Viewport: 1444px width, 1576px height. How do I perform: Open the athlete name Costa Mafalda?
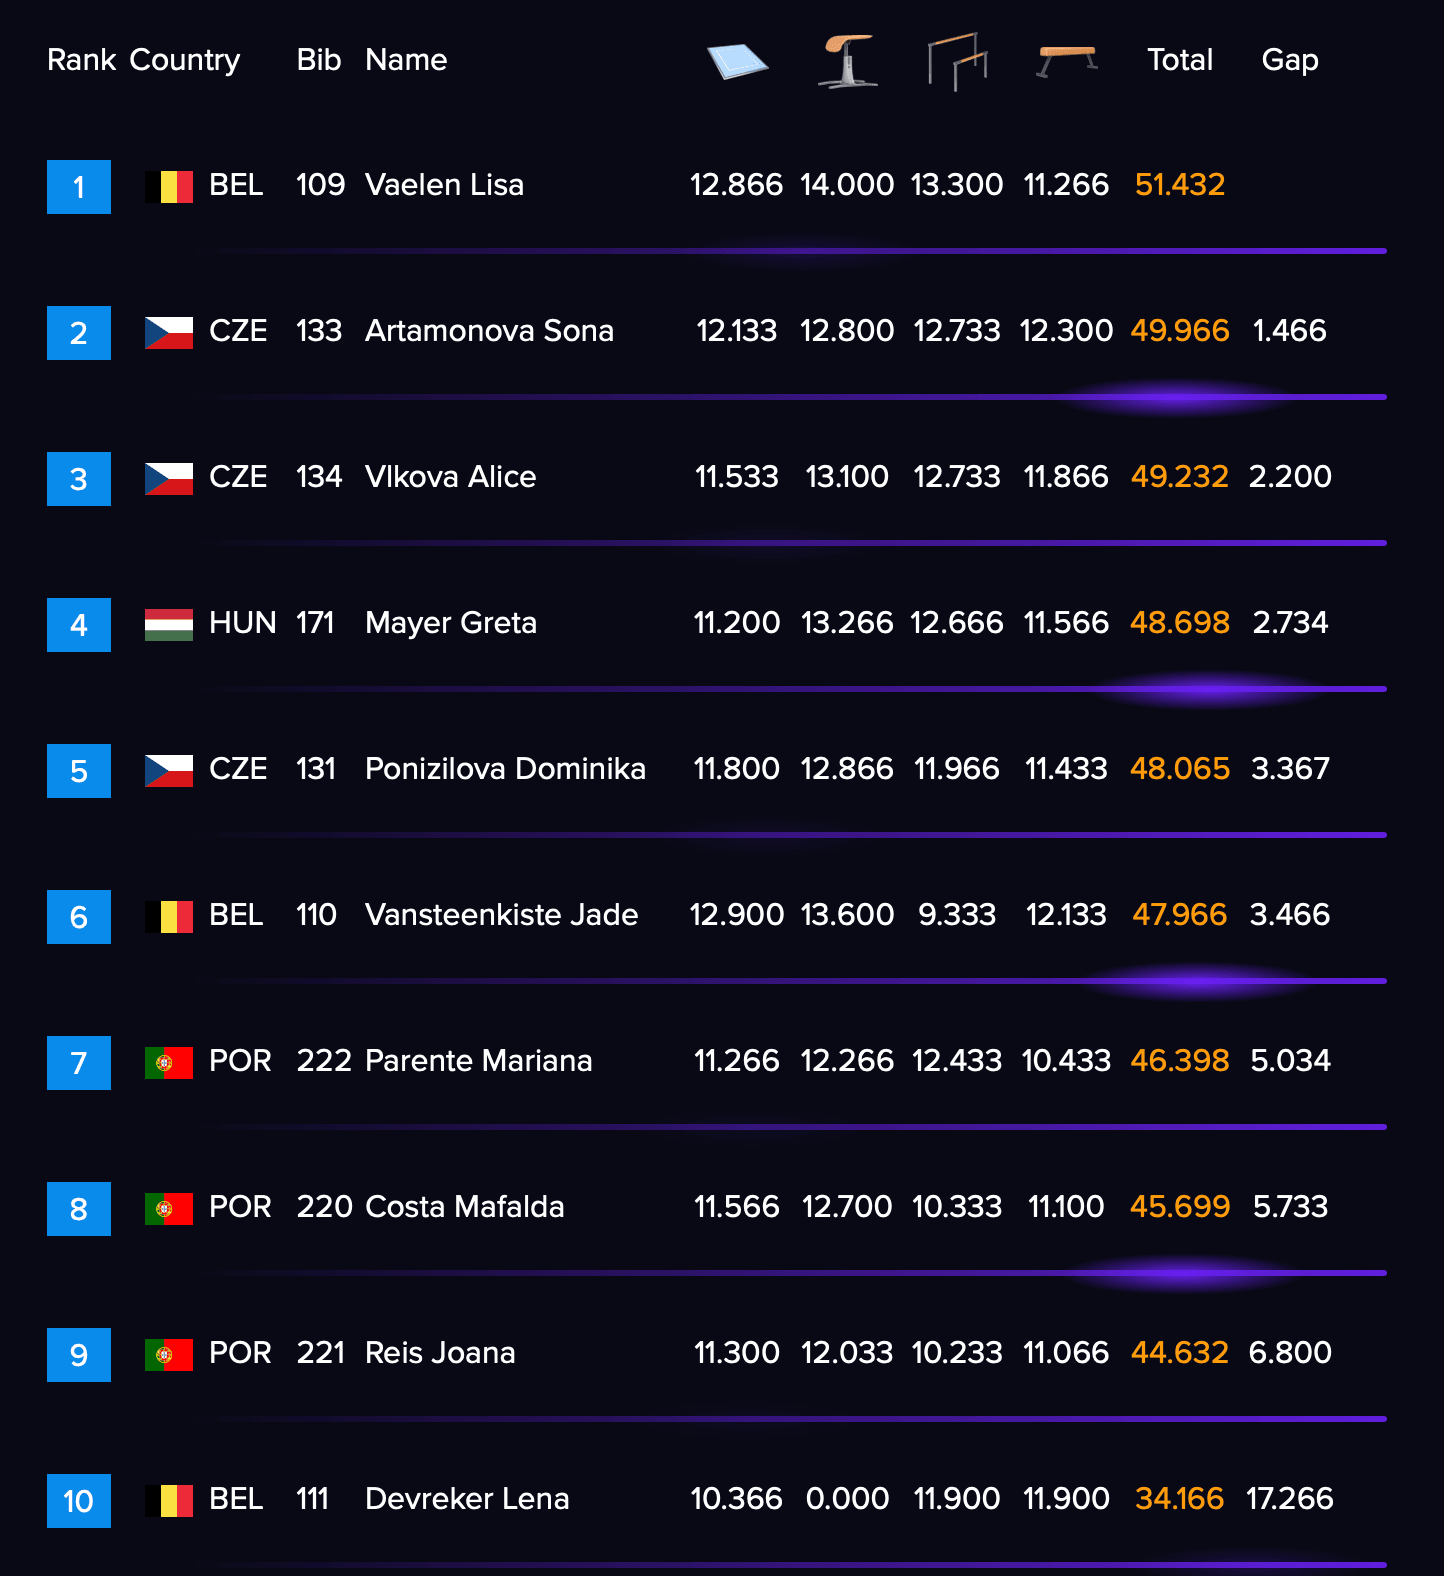(x=465, y=1207)
